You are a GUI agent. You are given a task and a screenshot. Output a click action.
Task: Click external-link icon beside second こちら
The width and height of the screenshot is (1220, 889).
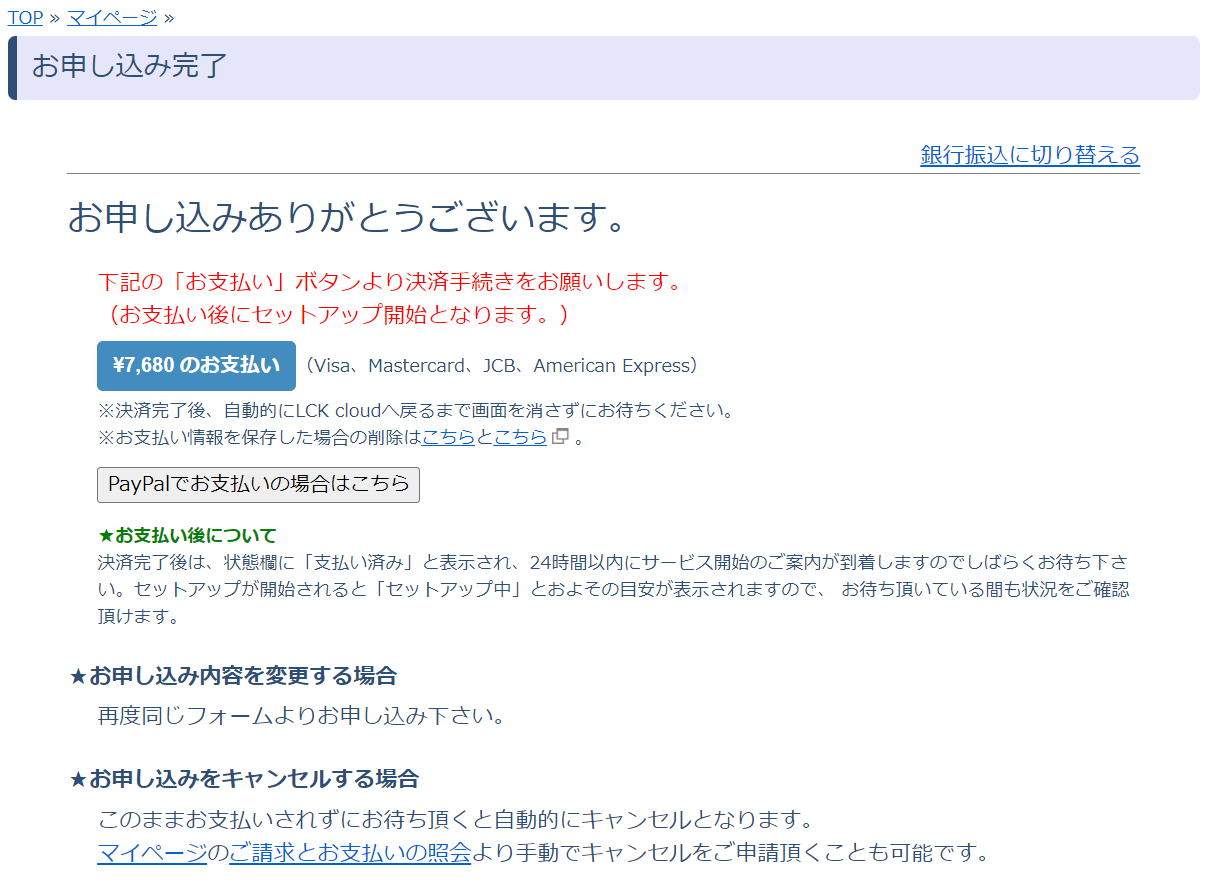pos(560,437)
